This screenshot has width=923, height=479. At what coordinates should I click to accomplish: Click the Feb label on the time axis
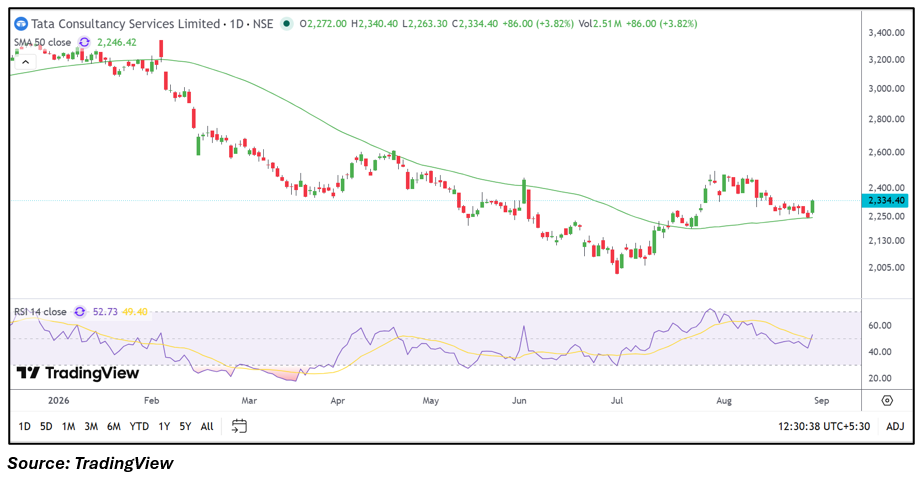[151, 401]
